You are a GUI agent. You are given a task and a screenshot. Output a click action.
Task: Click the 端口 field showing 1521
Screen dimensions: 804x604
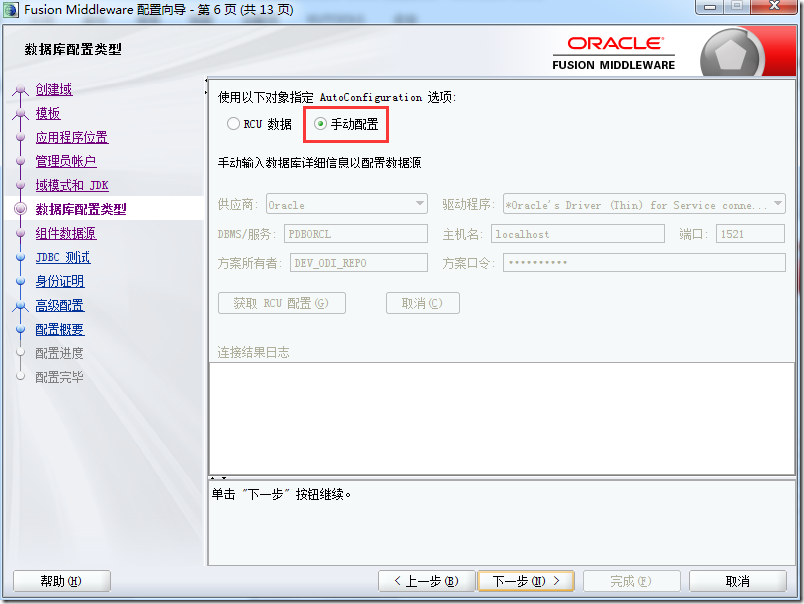(x=750, y=234)
